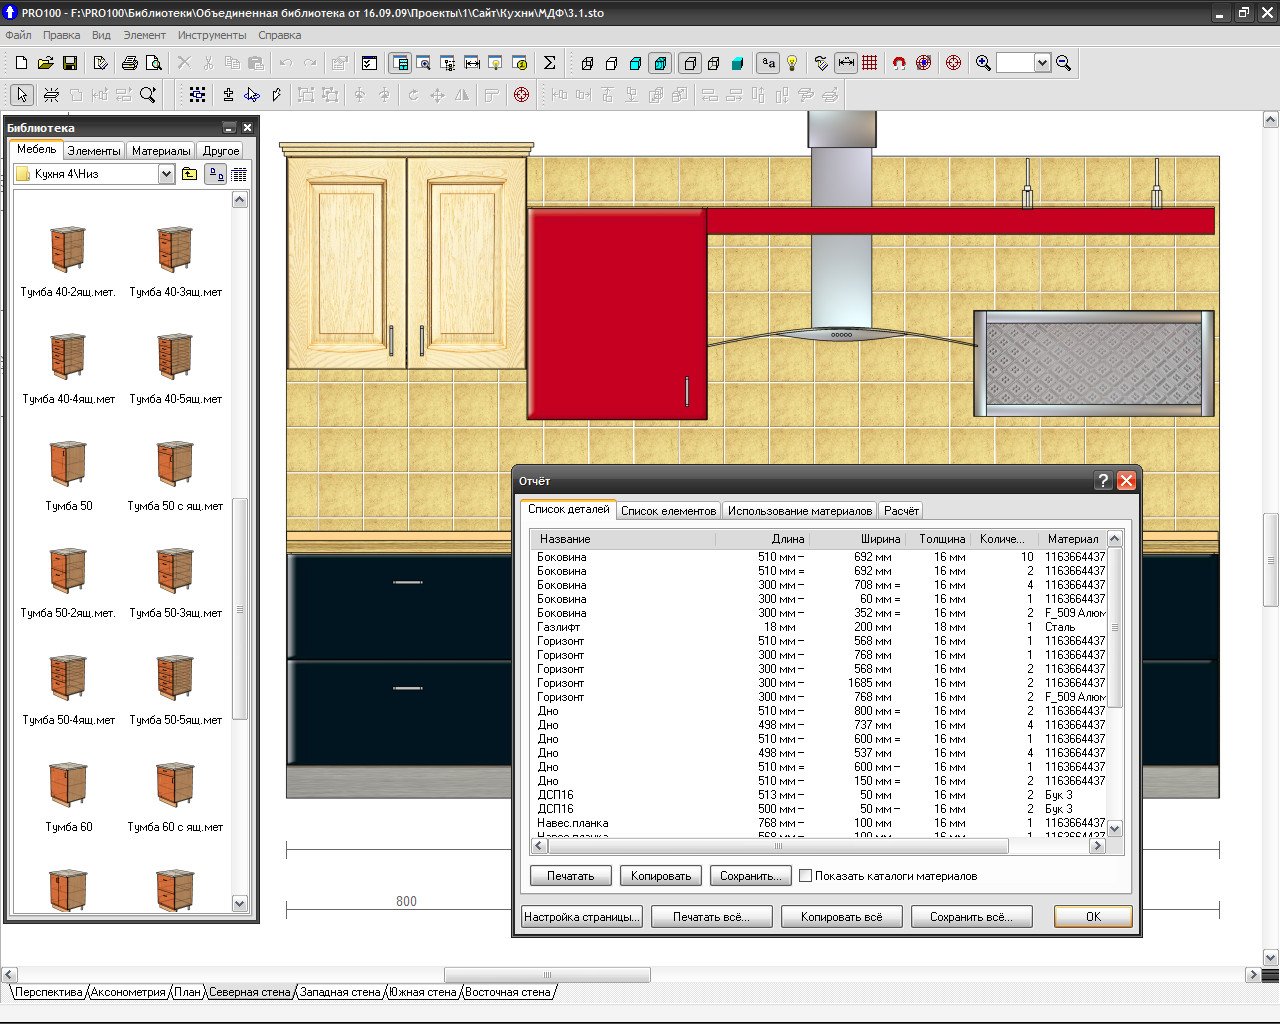Create a new project with New icon
Viewport: 1280px width, 1024px height.
click(21, 63)
